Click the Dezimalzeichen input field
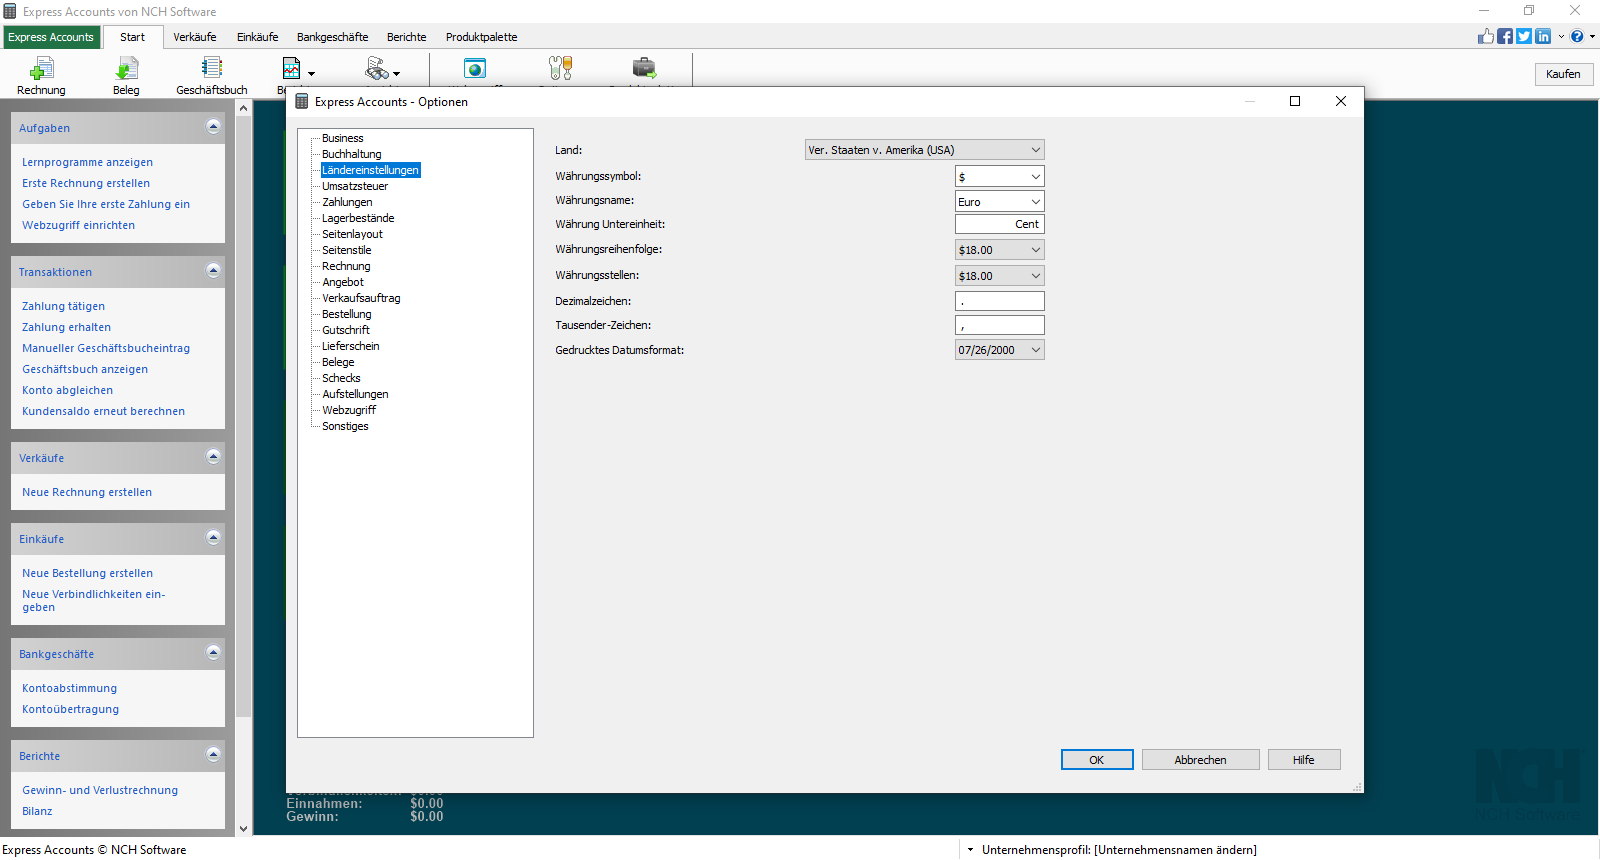1600x860 pixels. pyautogui.click(x=1000, y=301)
